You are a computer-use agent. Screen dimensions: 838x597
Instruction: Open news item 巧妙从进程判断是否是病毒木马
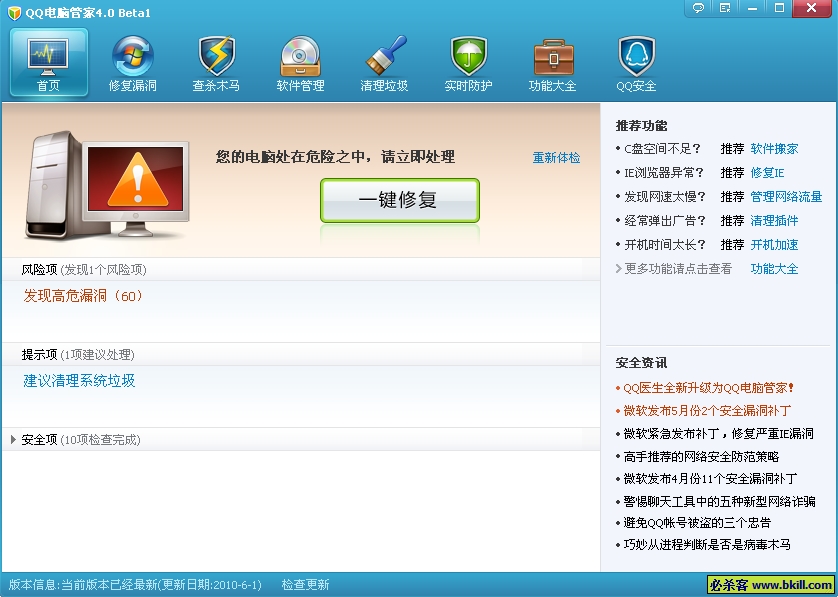tap(707, 545)
